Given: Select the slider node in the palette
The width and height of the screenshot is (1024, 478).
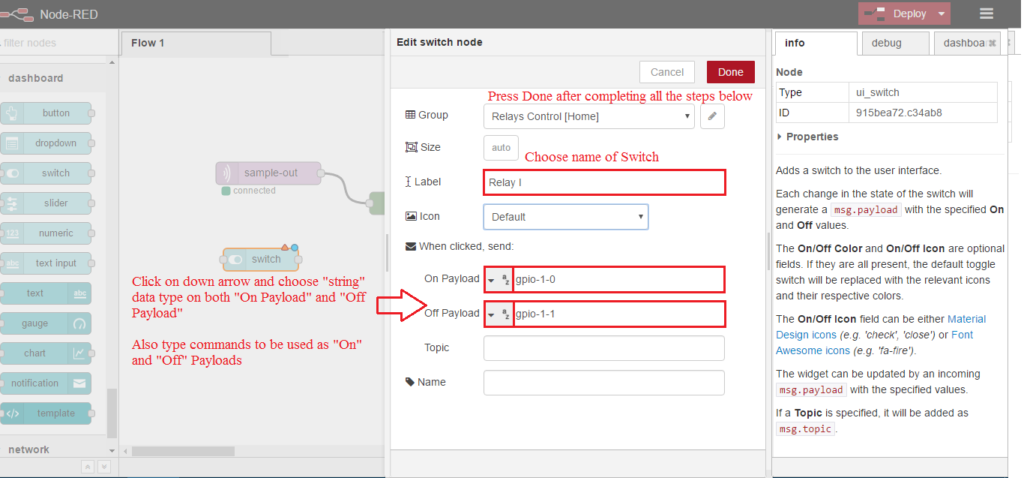Looking at the screenshot, I should coord(46,203).
